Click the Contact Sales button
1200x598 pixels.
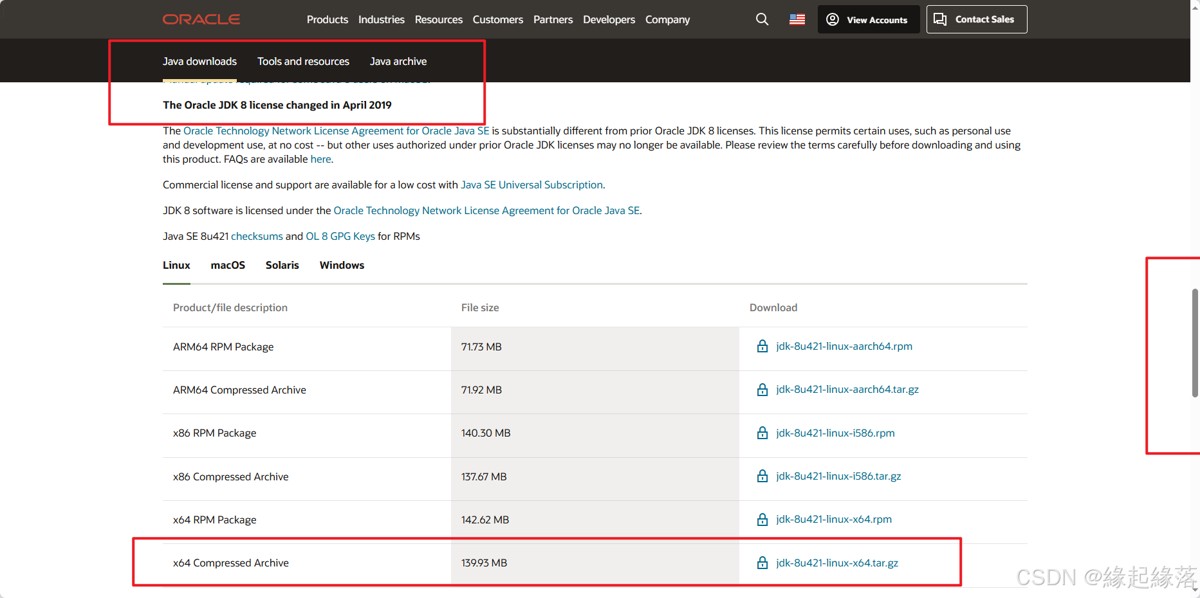click(976, 19)
